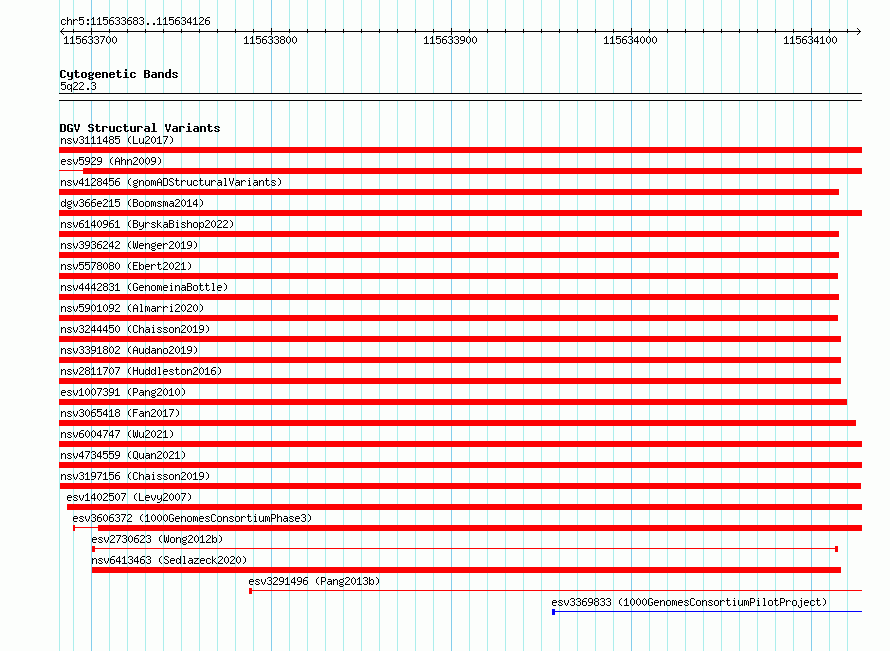Click the chr5:115633683..115634126 region label

tap(135, 22)
